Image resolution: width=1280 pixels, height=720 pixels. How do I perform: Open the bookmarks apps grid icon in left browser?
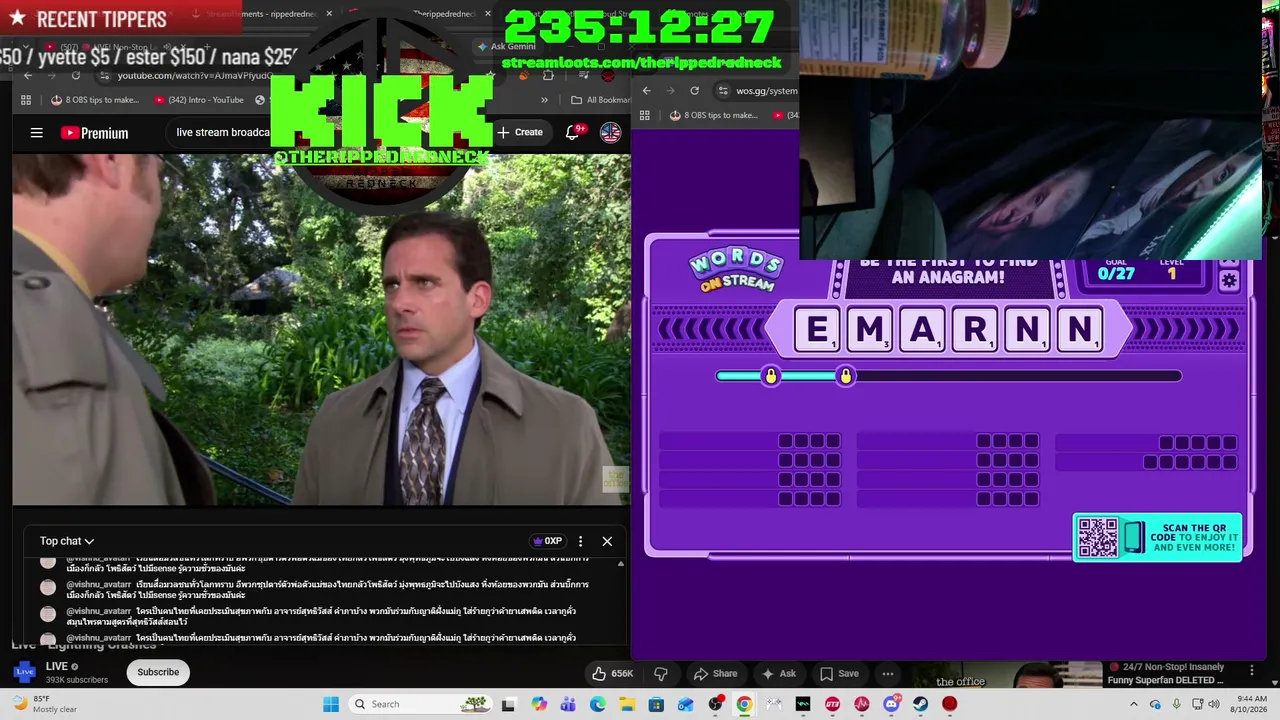coord(28,100)
